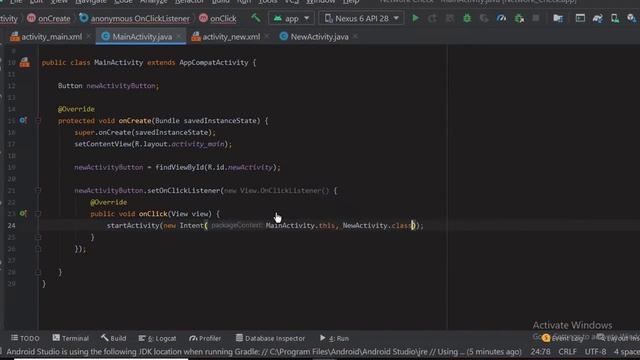Close the activity_new.xml tab
640x360 pixels.
click(x=267, y=37)
